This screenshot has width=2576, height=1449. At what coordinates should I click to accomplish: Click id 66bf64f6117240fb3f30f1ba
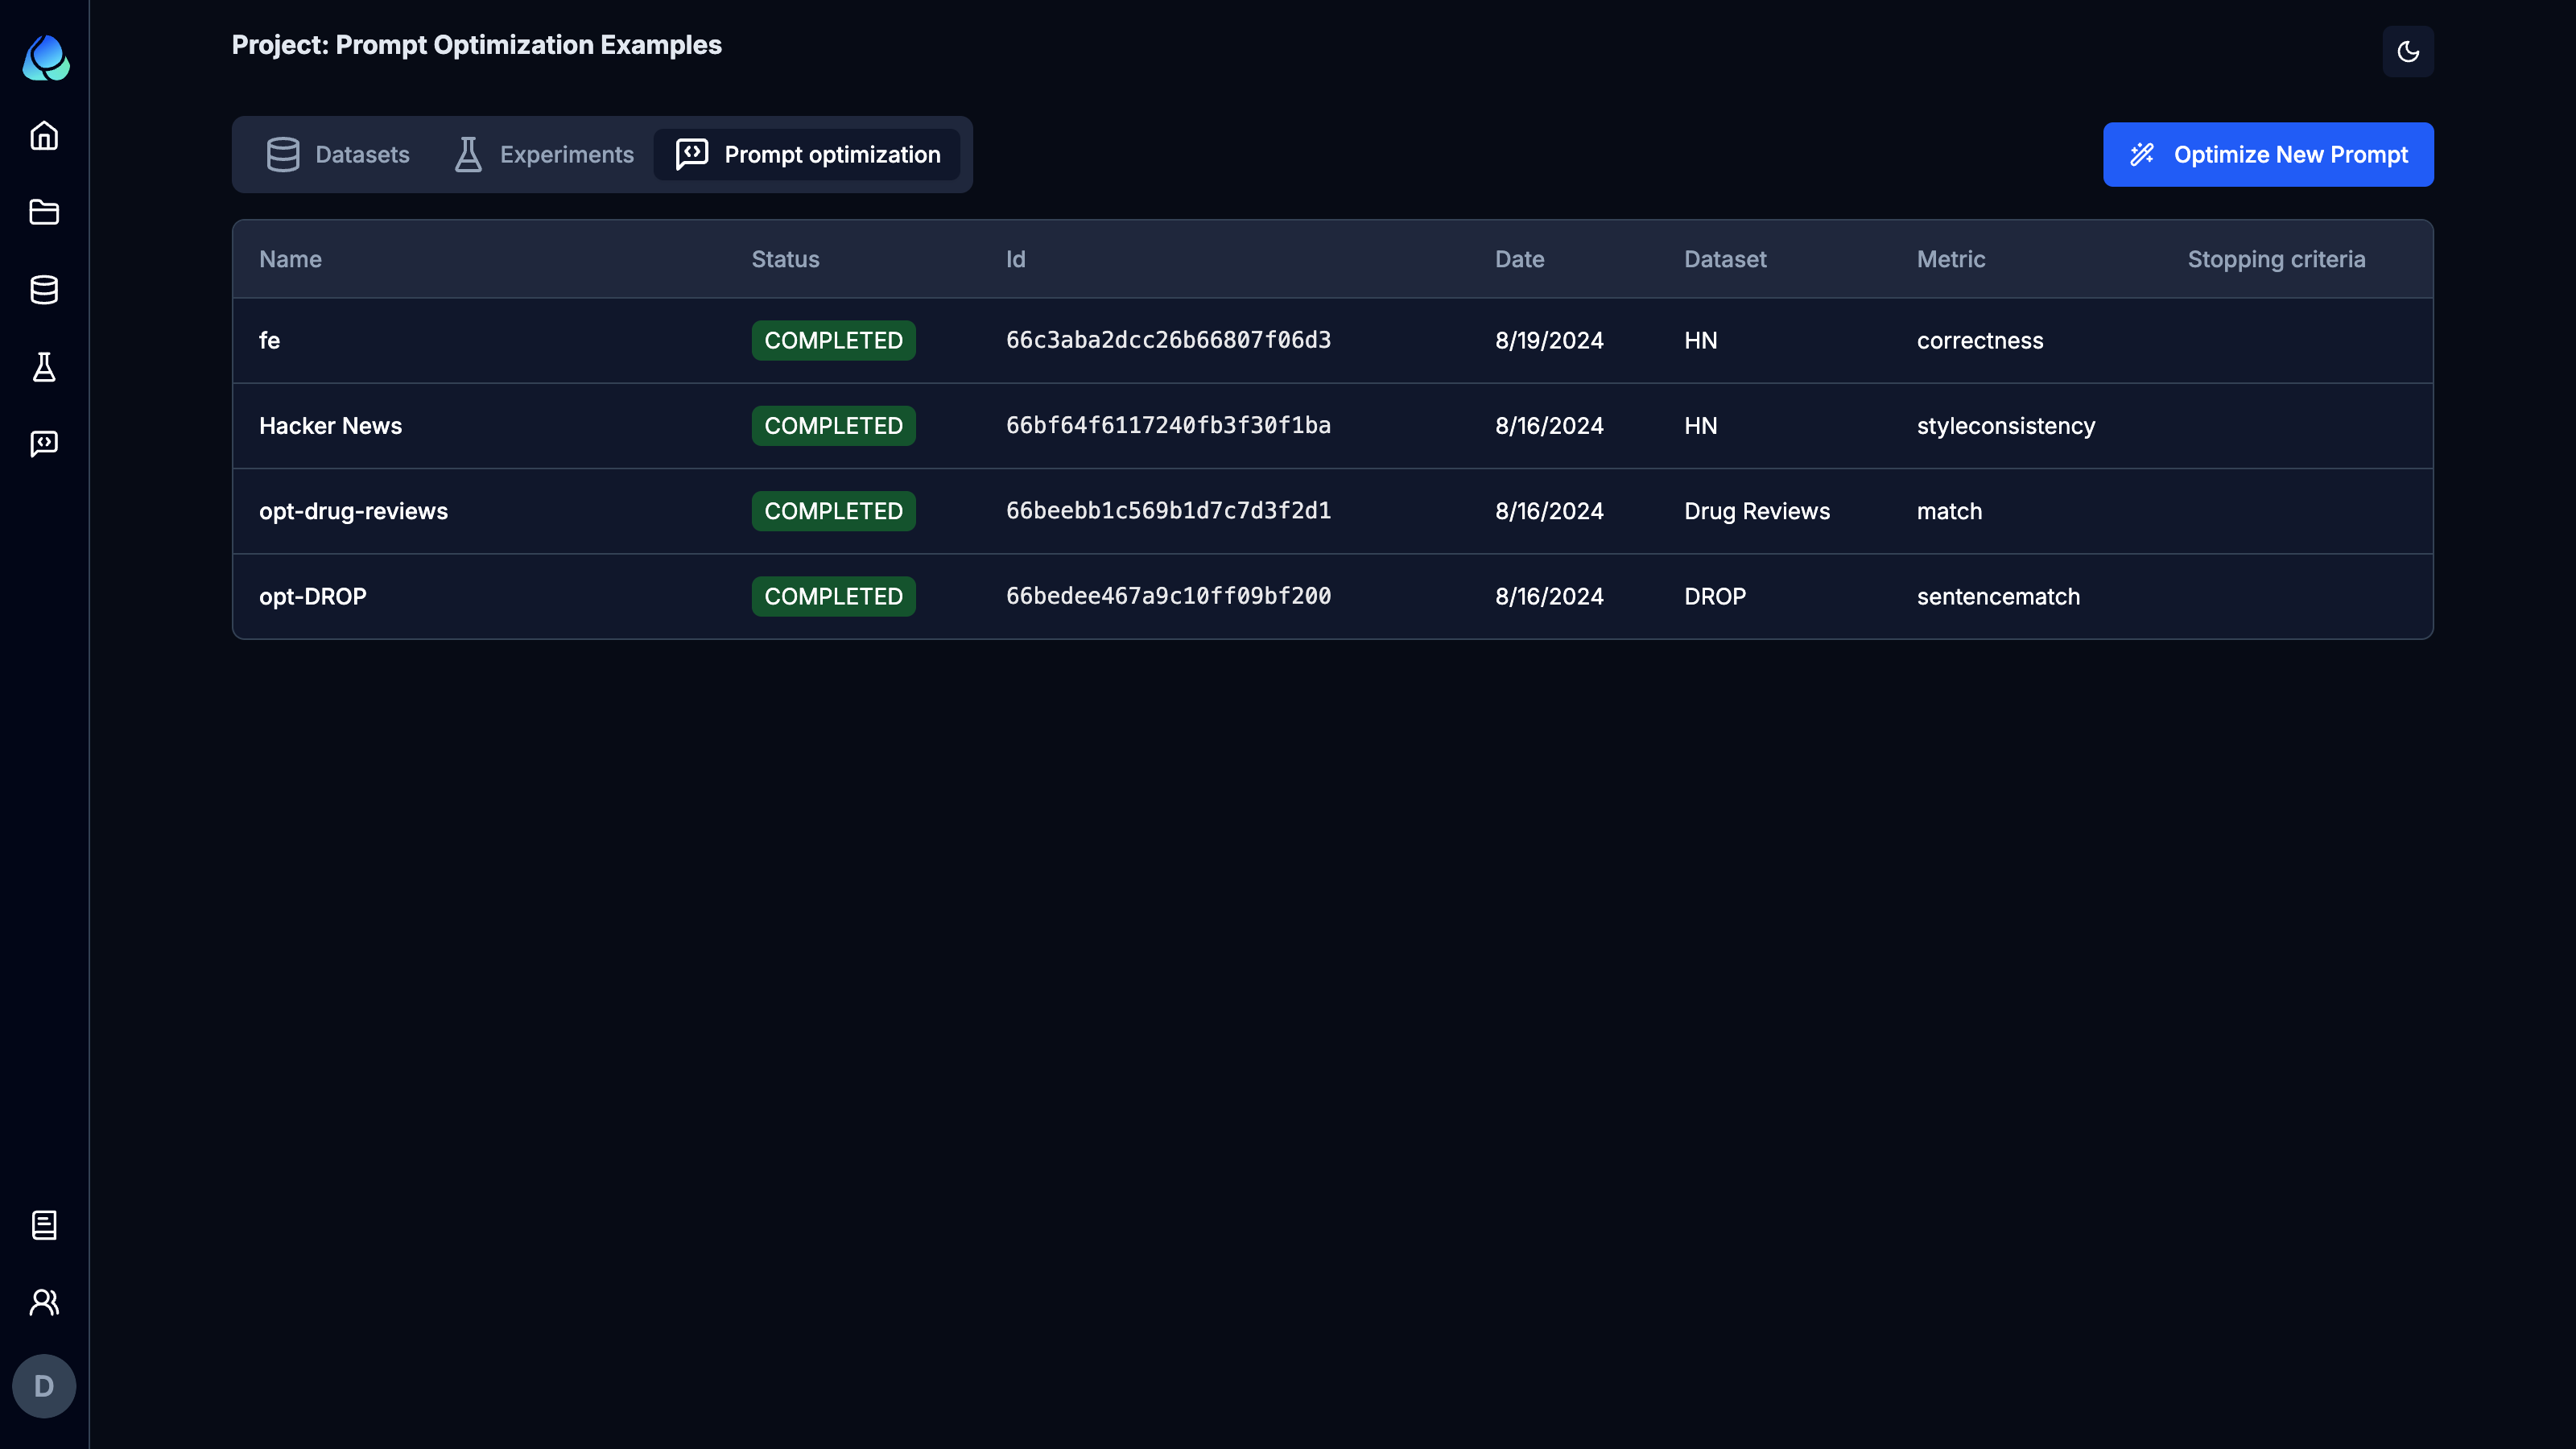coord(1168,425)
